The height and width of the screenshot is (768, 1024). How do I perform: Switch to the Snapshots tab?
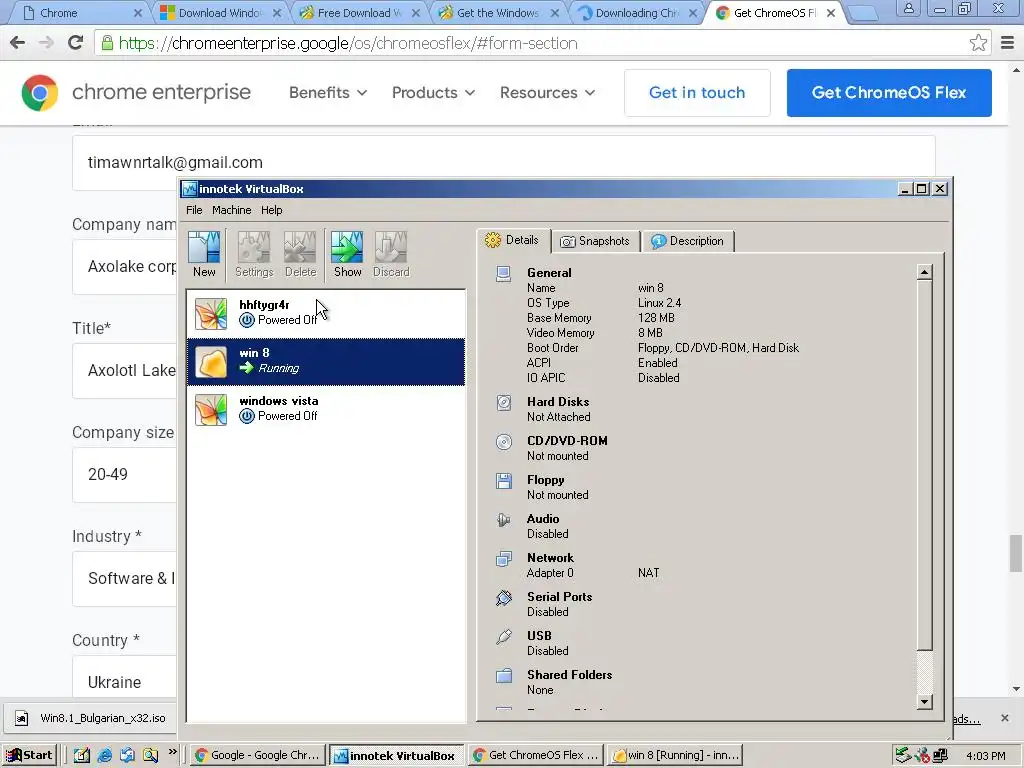pos(596,242)
